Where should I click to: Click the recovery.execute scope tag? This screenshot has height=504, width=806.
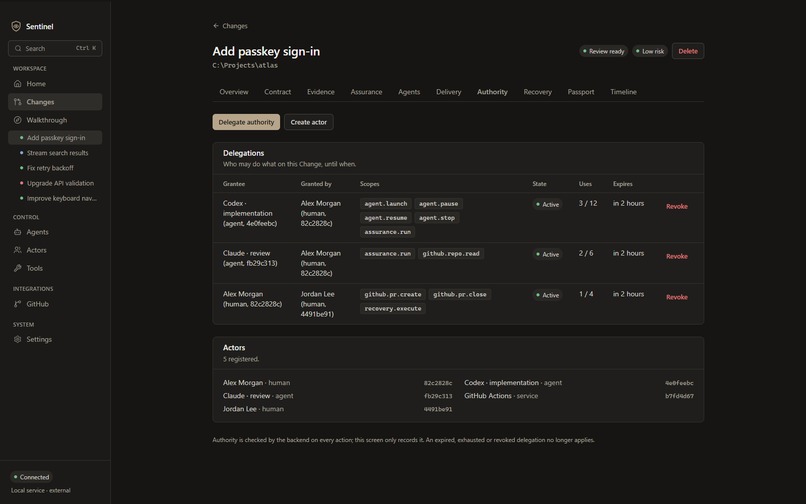tap(393, 309)
